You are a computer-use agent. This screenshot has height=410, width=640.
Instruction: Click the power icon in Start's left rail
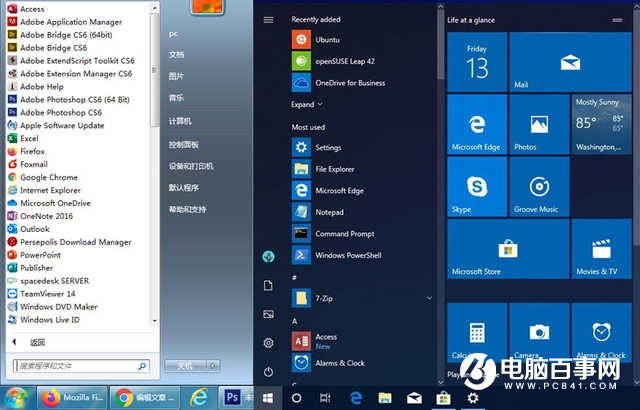pos(268,371)
